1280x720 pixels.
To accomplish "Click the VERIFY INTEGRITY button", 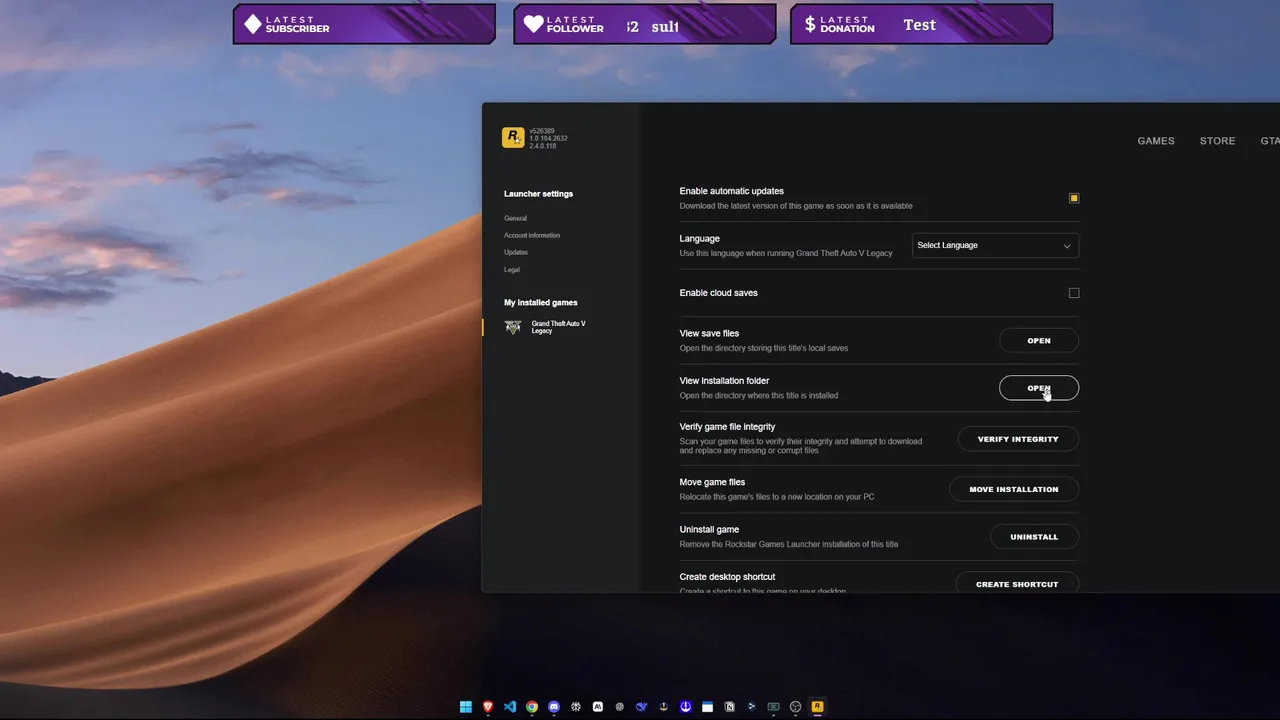I will [x=1018, y=439].
